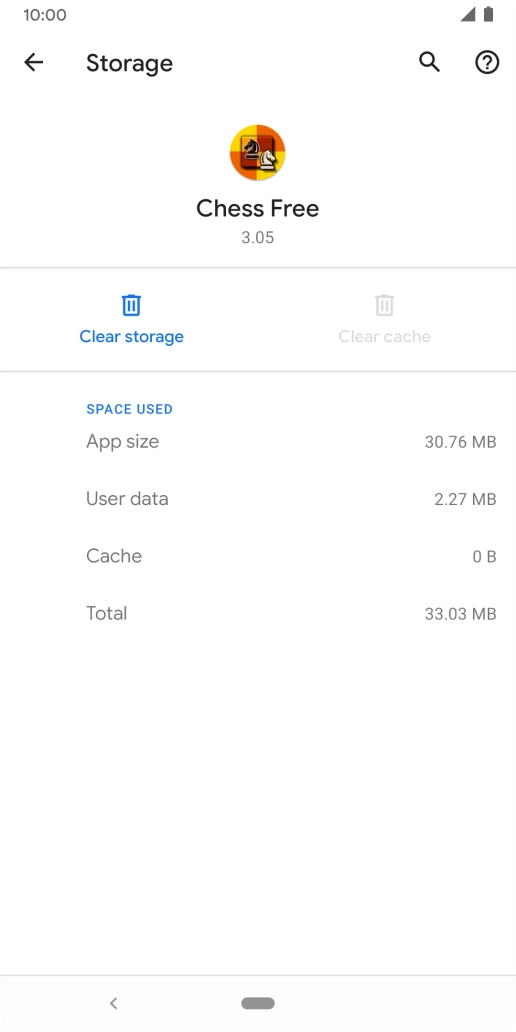Tap the system back chevron in navigation bar
This screenshot has height=1032, width=516.
[113, 1003]
